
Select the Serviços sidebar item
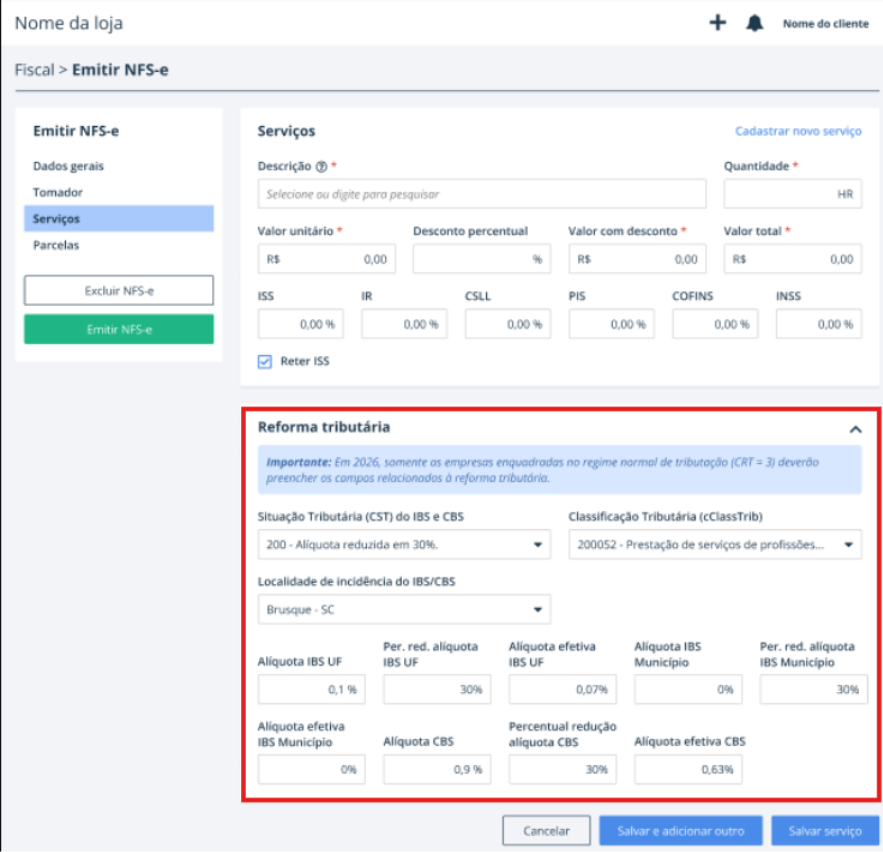click(x=119, y=218)
